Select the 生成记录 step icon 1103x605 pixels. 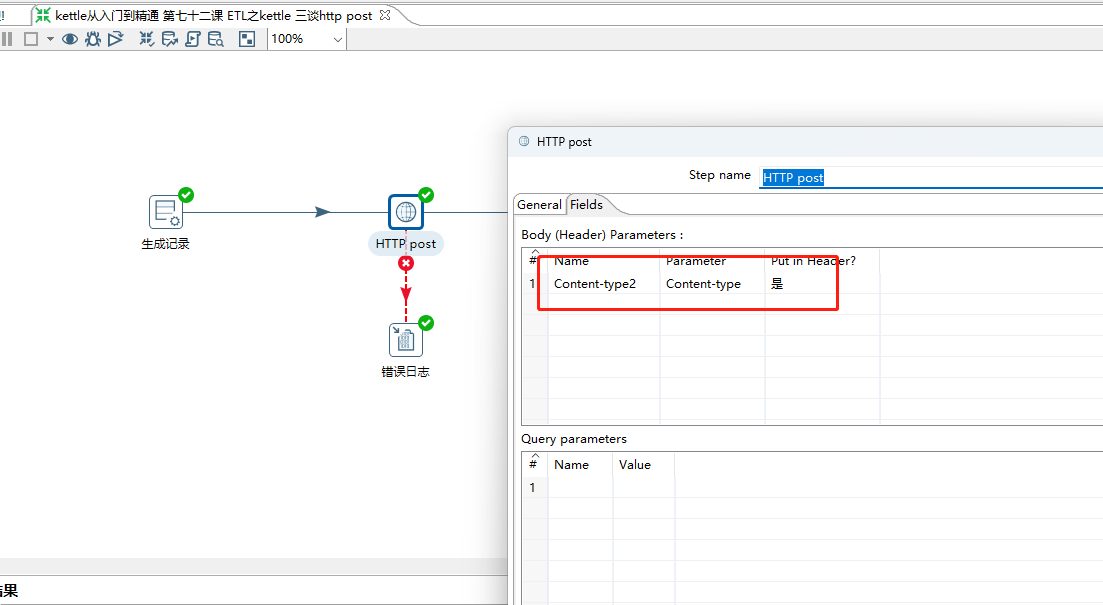coord(165,211)
